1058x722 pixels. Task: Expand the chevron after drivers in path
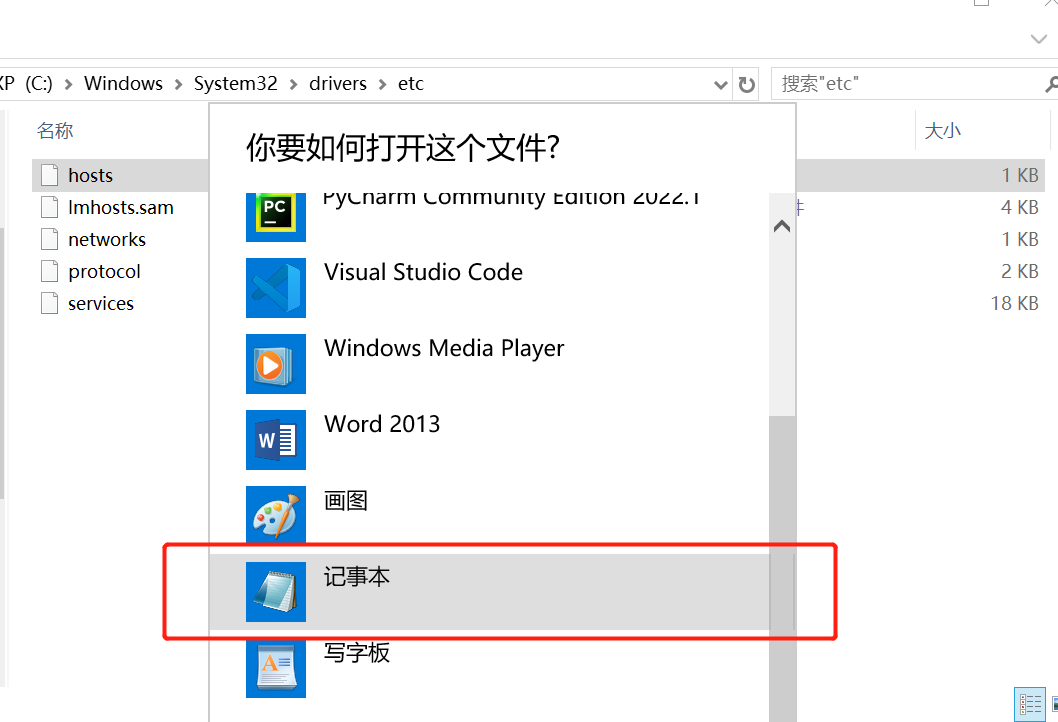pos(383,84)
